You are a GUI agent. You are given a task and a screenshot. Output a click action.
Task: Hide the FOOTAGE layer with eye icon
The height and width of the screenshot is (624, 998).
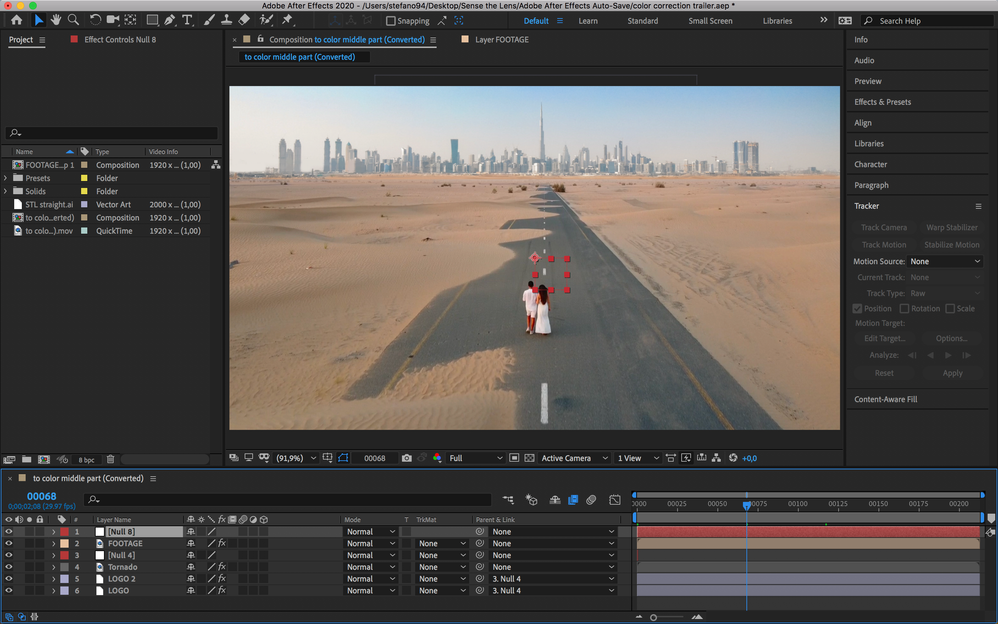pos(9,544)
